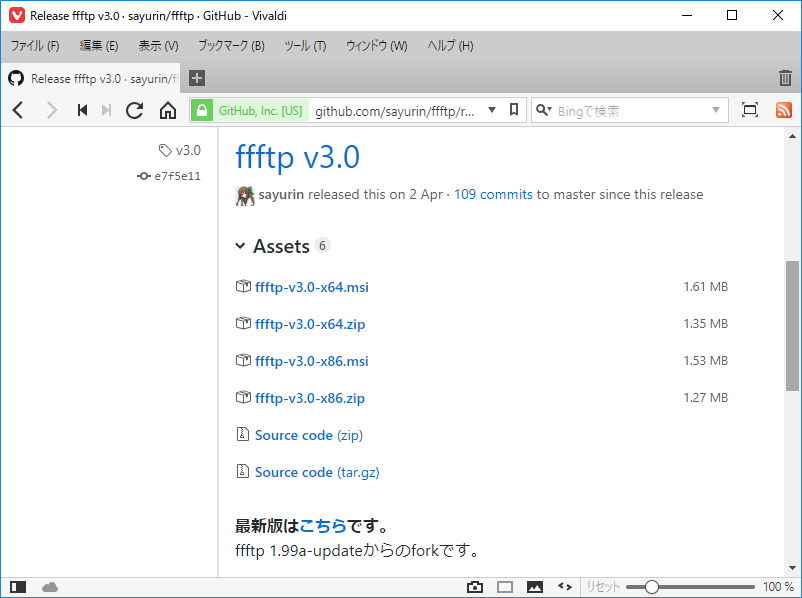This screenshot has width=802, height=598.
Task: Click the commit e7f5e11 icon
Action: coord(144,176)
